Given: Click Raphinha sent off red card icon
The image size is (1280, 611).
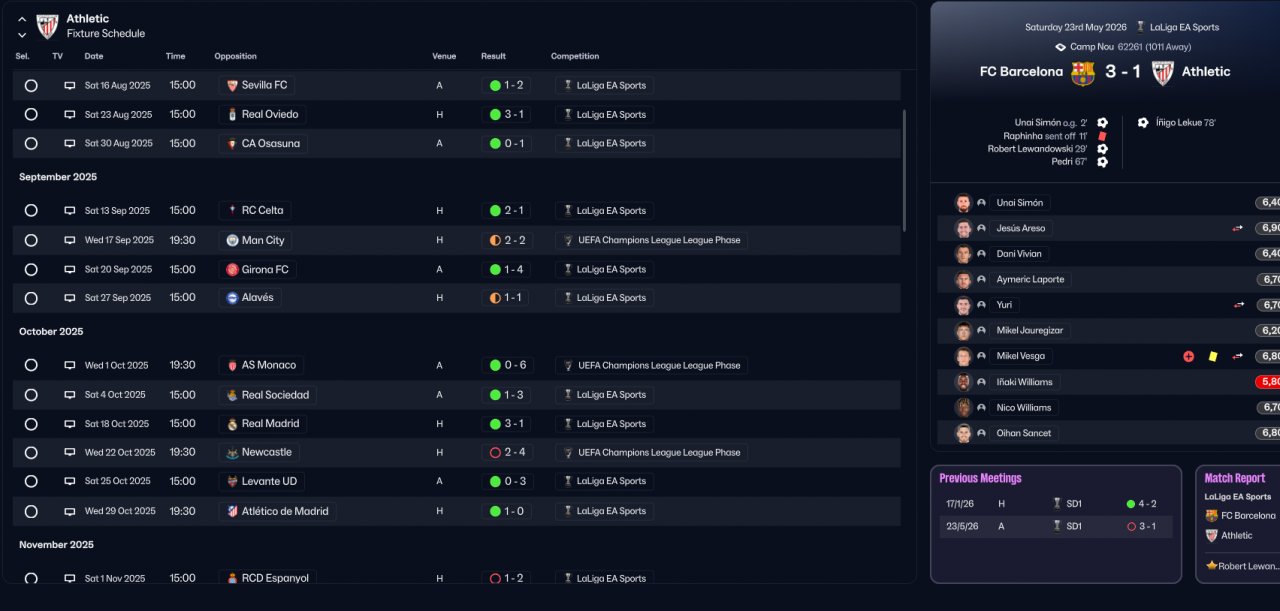Looking at the screenshot, I should [x=1102, y=136].
